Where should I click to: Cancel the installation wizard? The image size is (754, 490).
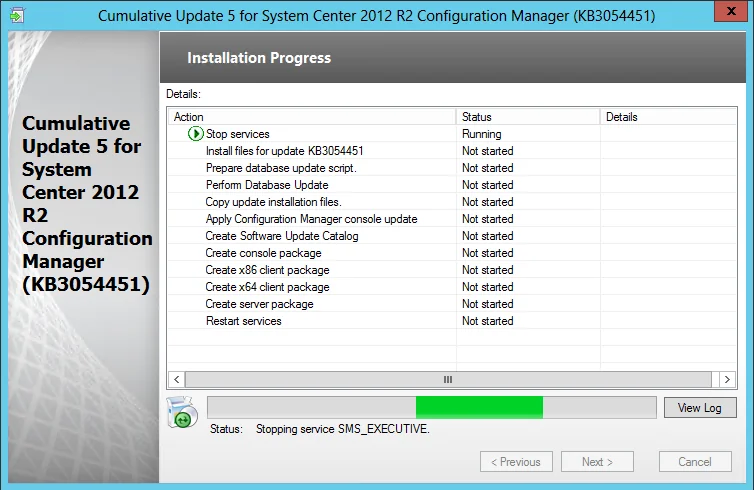(x=695, y=462)
